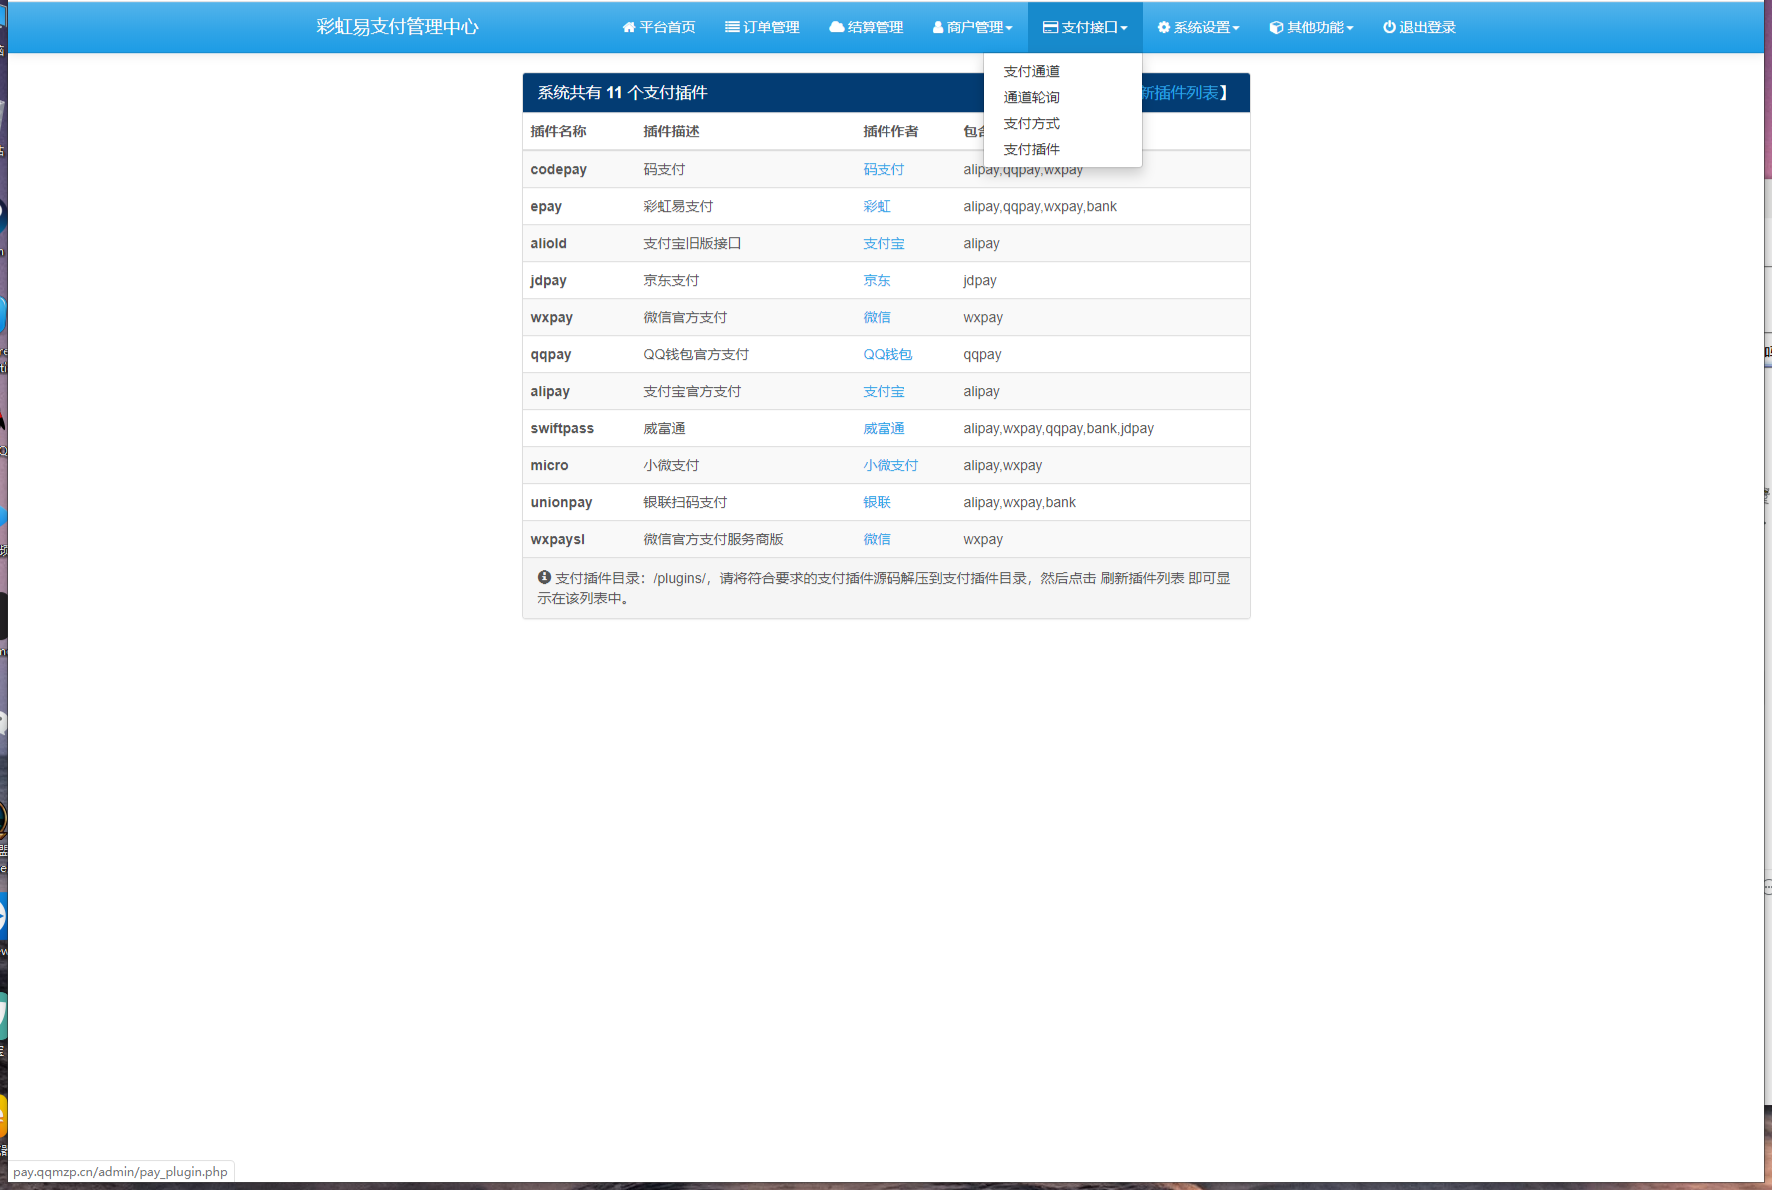Image resolution: width=1772 pixels, height=1190 pixels.
Task: Click the info icon before 支付插件目录
Action: click(544, 577)
